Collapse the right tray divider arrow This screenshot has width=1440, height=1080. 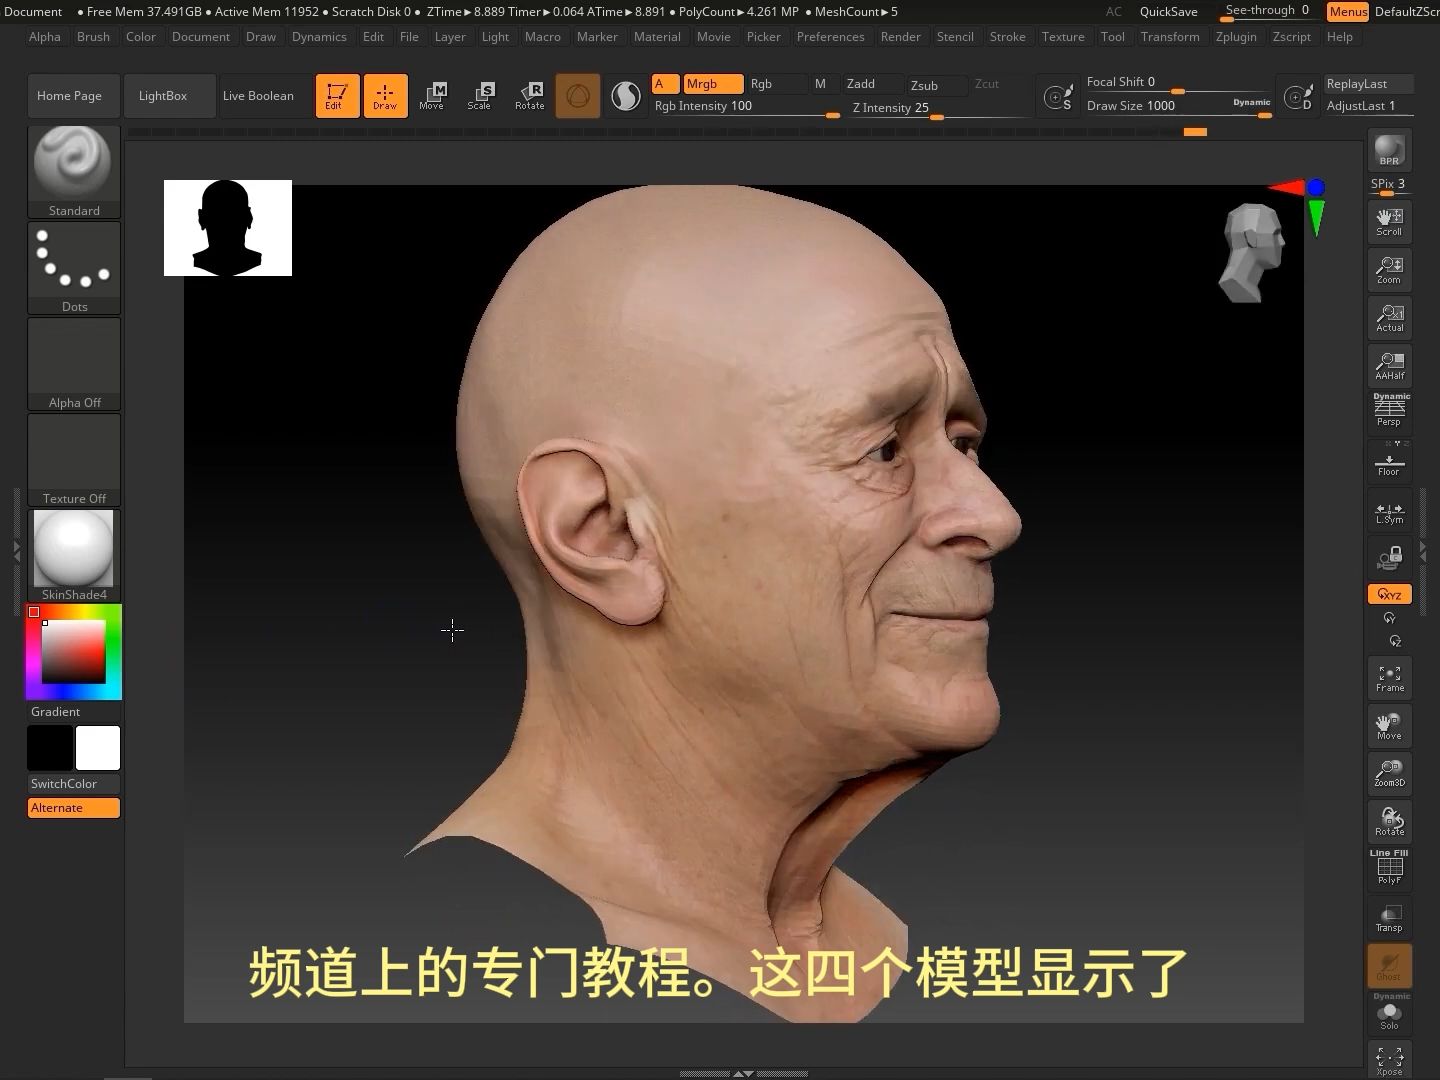1423,550
